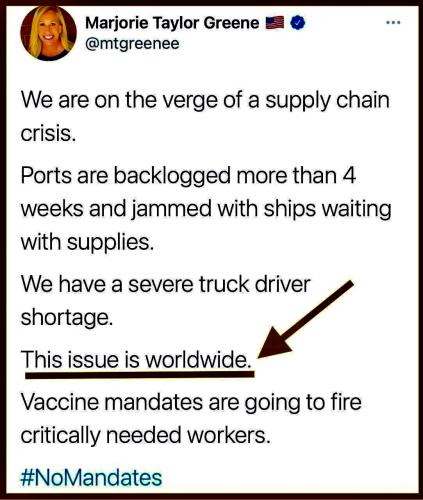Select the underlined 'This issue is worldwide.' sentence
The height and width of the screenshot is (500, 423).
point(136,359)
